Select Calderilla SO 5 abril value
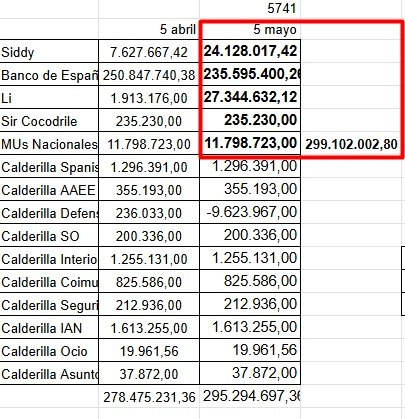 pyautogui.click(x=149, y=235)
